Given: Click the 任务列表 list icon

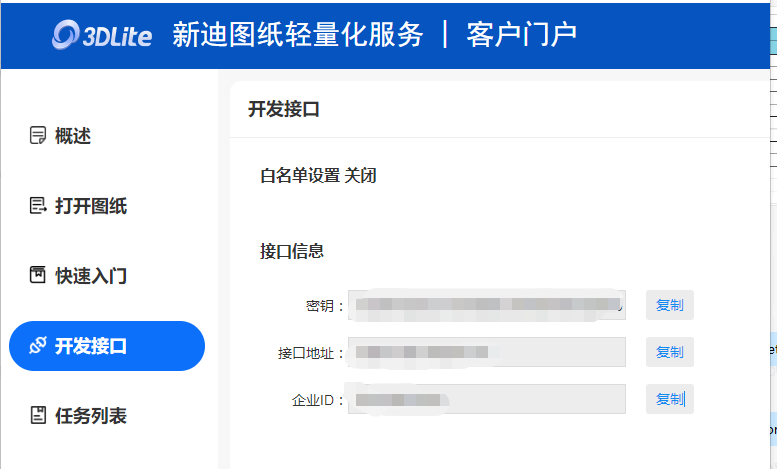Looking at the screenshot, I should click(38, 415).
